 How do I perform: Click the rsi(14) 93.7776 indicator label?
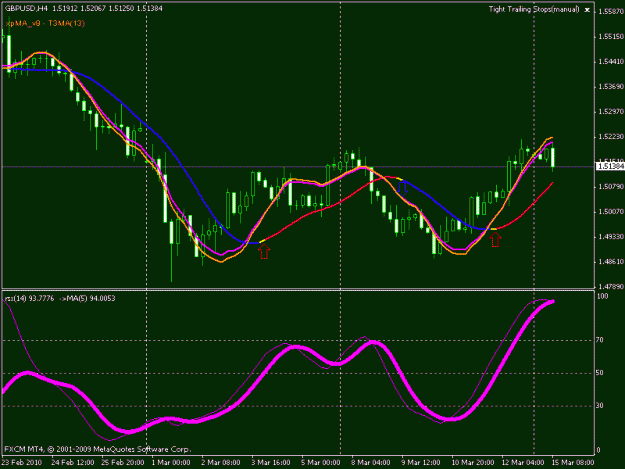[x=29, y=298]
